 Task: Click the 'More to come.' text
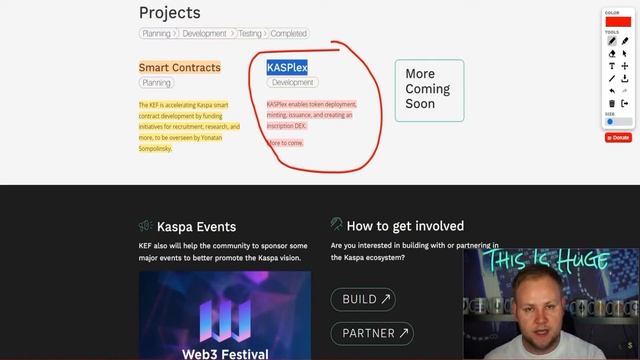pos(285,143)
